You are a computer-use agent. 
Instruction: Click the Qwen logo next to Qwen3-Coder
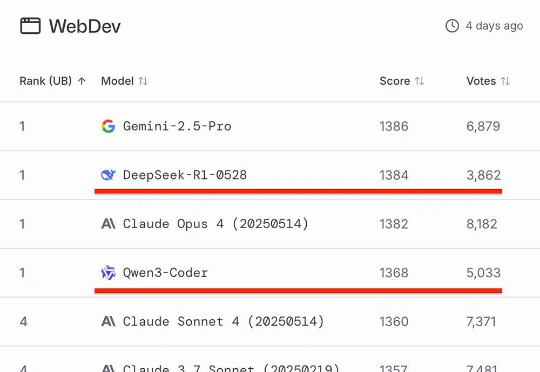coord(108,273)
